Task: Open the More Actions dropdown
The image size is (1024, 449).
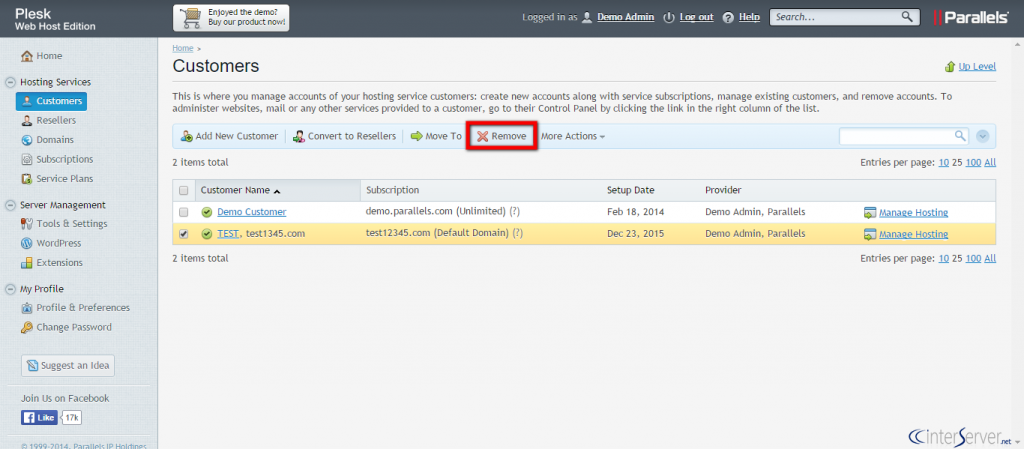Action: [572, 136]
